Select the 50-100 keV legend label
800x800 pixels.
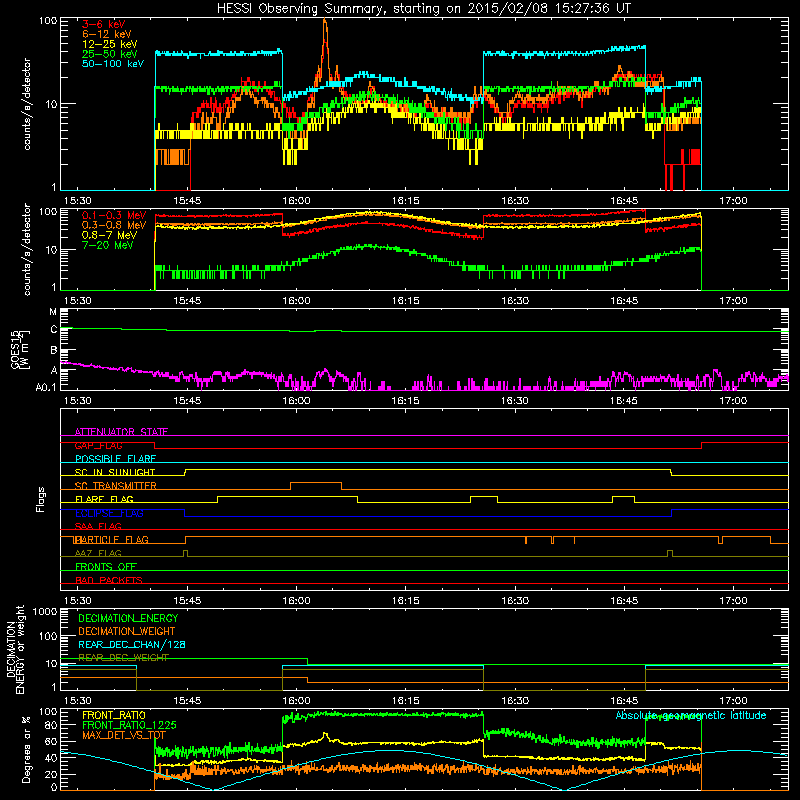[112, 64]
